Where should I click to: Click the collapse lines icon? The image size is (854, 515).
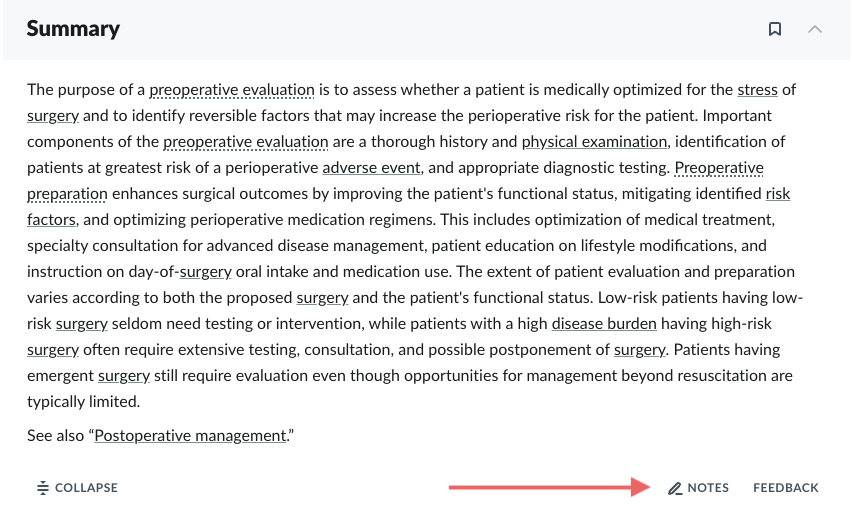coord(42,488)
